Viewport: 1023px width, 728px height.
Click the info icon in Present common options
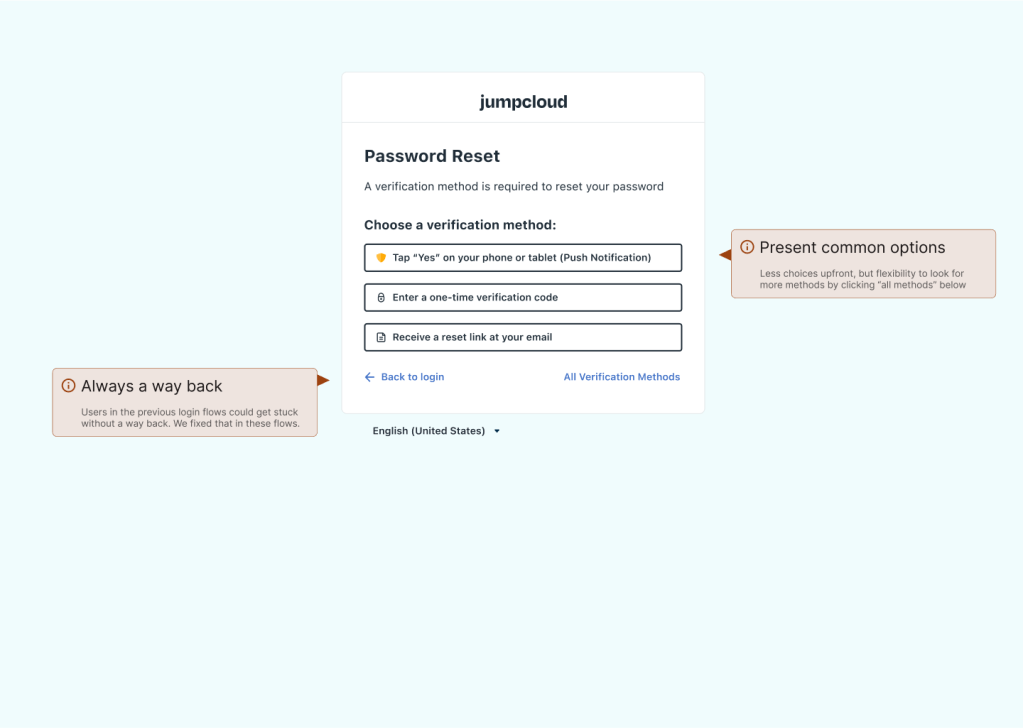747,247
